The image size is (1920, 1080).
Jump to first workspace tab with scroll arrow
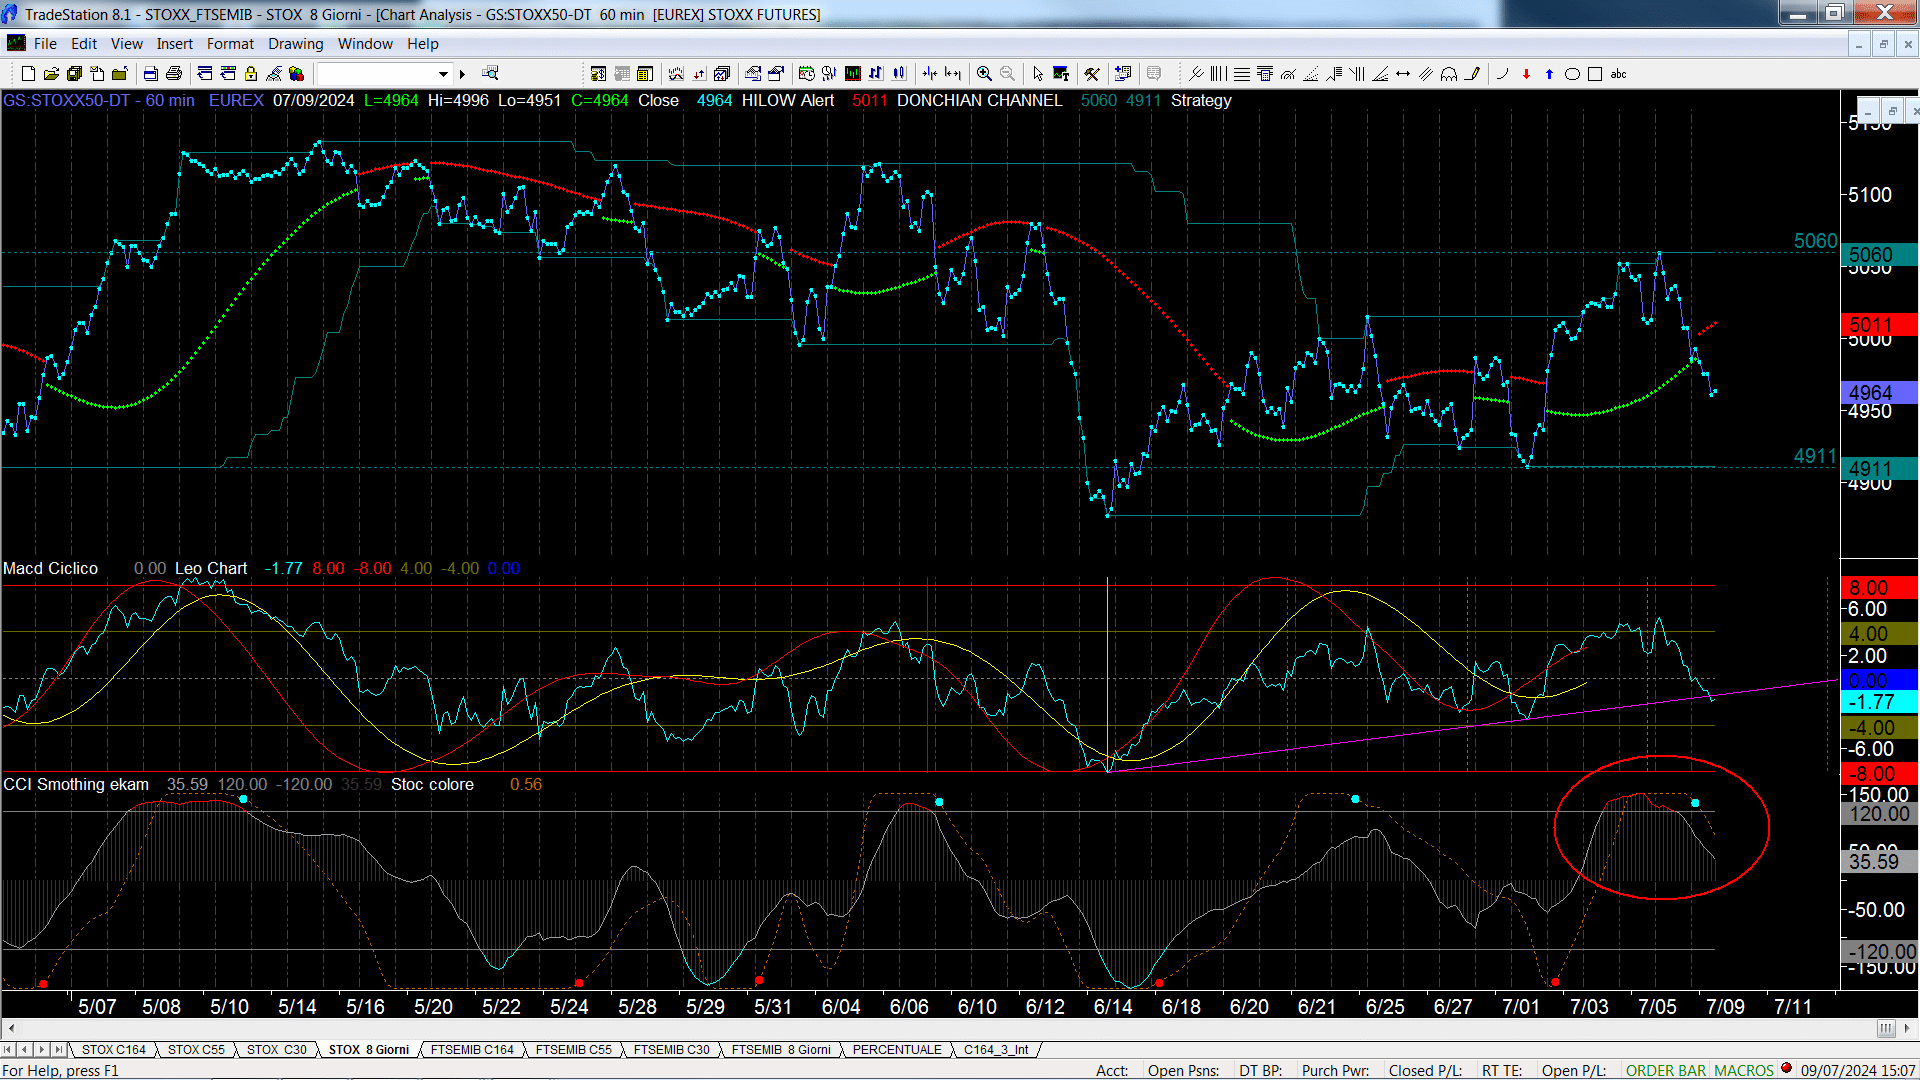pyautogui.click(x=8, y=1050)
